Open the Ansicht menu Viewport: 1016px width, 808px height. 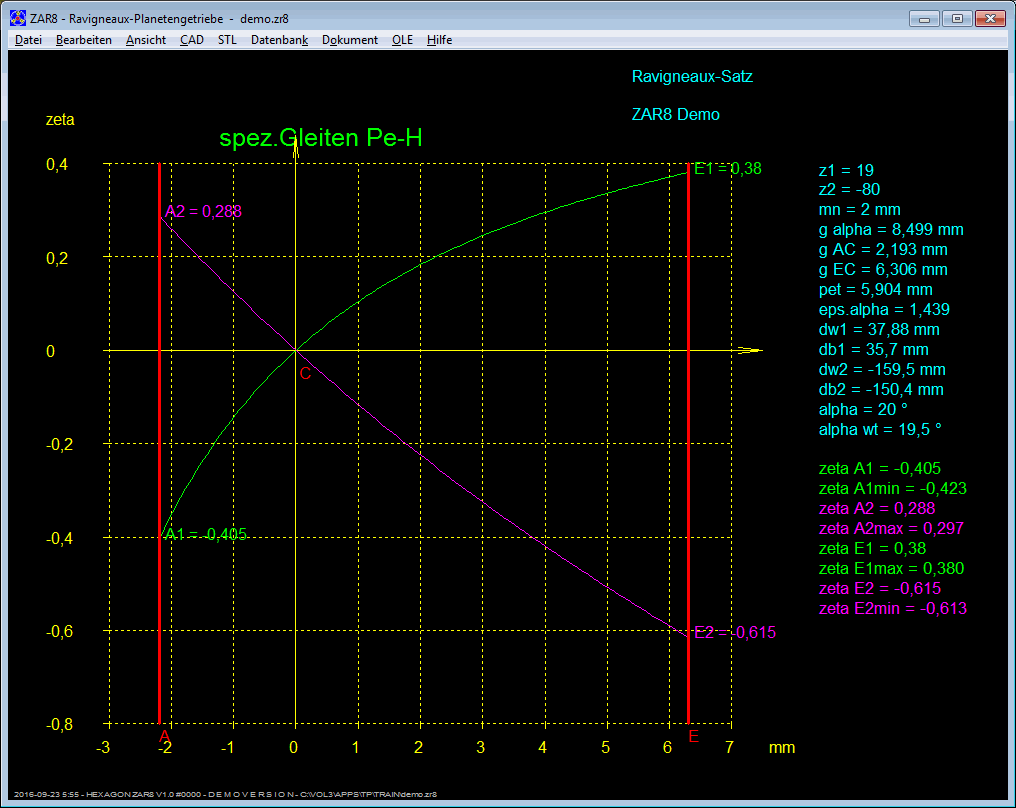[x=146, y=40]
